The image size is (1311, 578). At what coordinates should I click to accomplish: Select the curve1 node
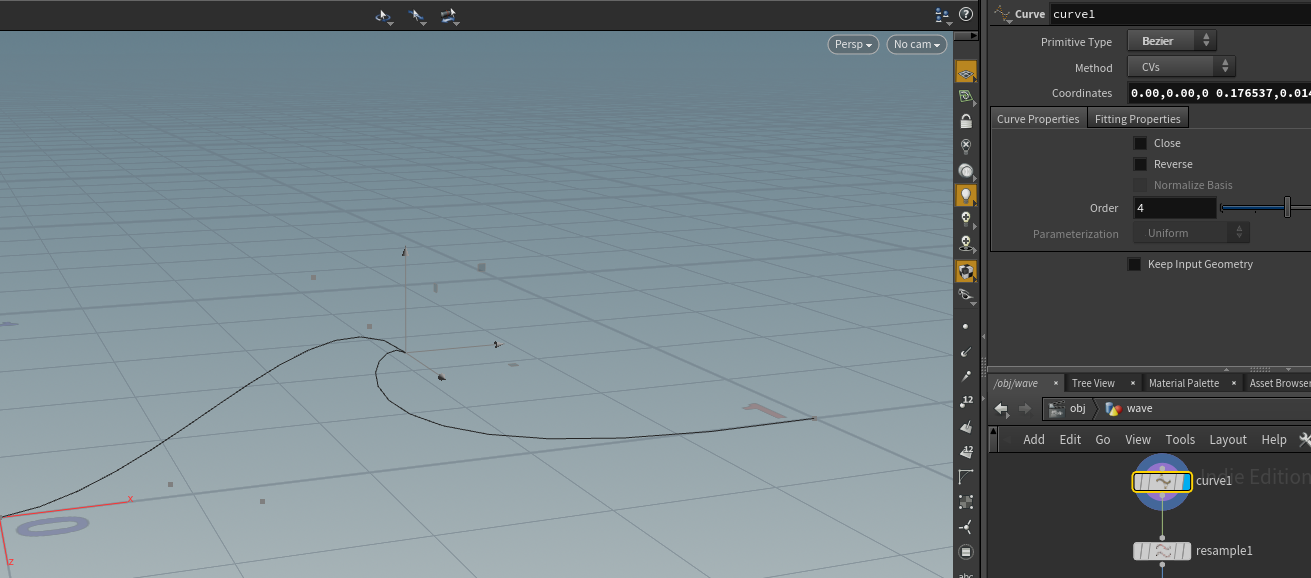tap(1162, 481)
